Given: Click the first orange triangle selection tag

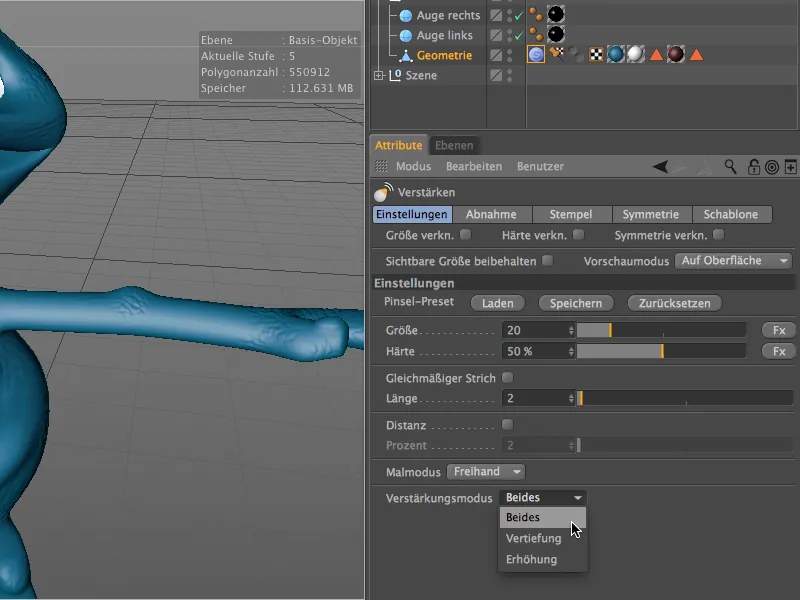Looking at the screenshot, I should 656,55.
